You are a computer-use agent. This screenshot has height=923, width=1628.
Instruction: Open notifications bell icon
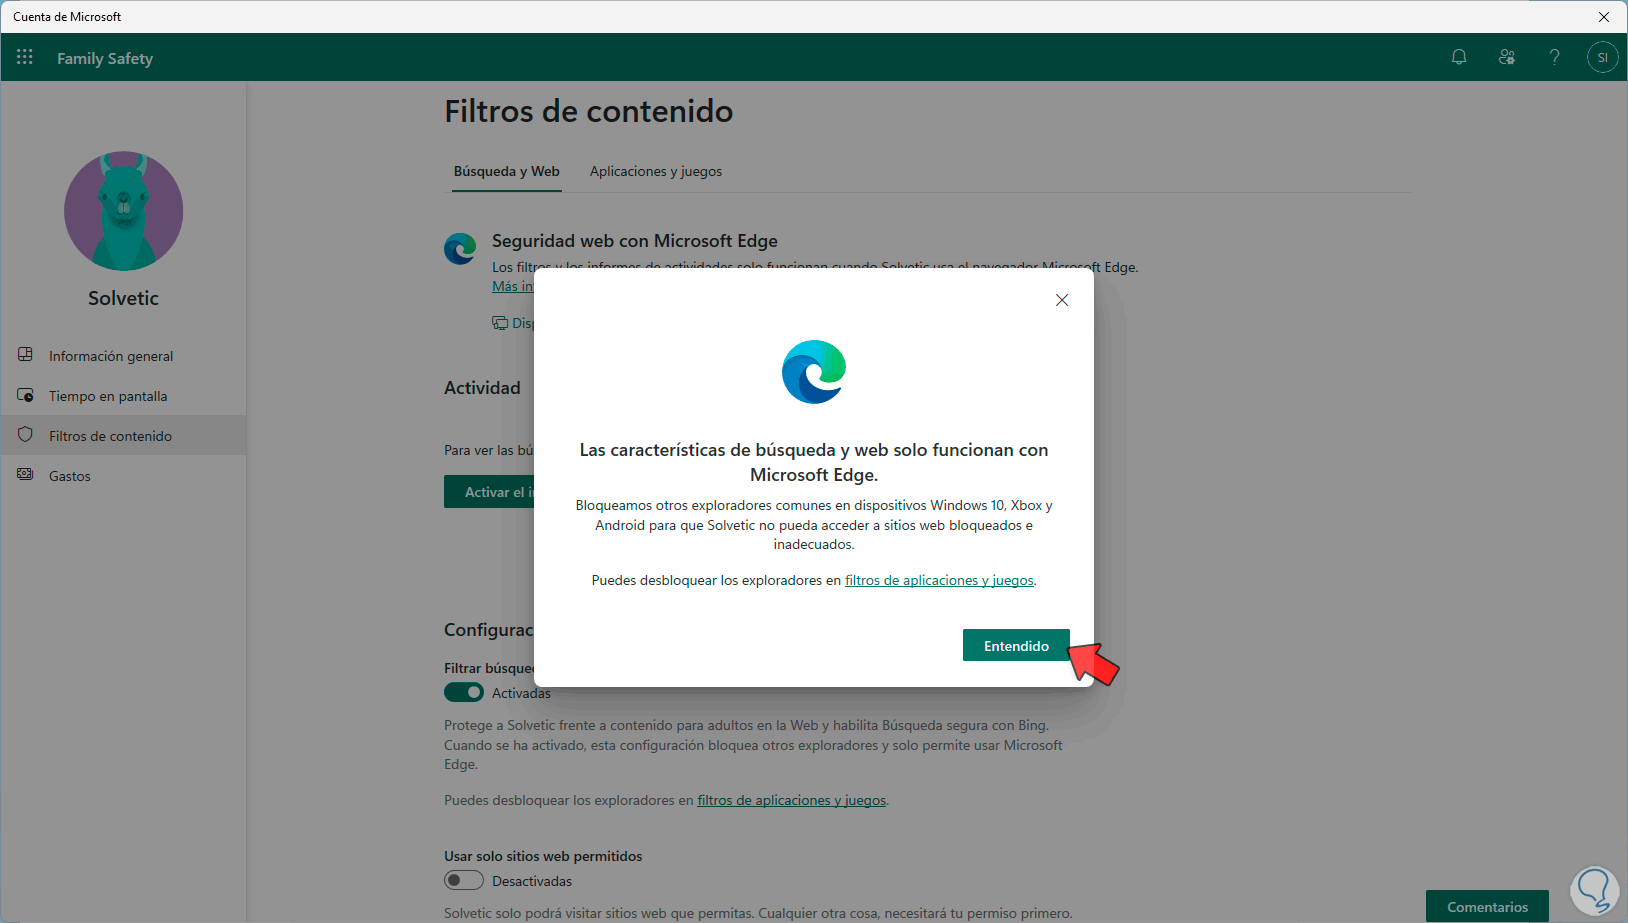coord(1459,57)
